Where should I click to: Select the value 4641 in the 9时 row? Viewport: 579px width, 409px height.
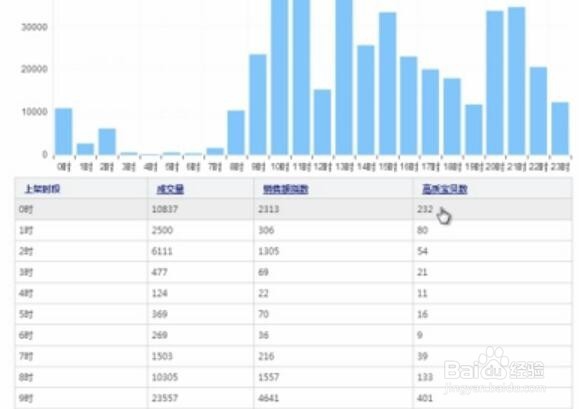[x=268, y=398]
